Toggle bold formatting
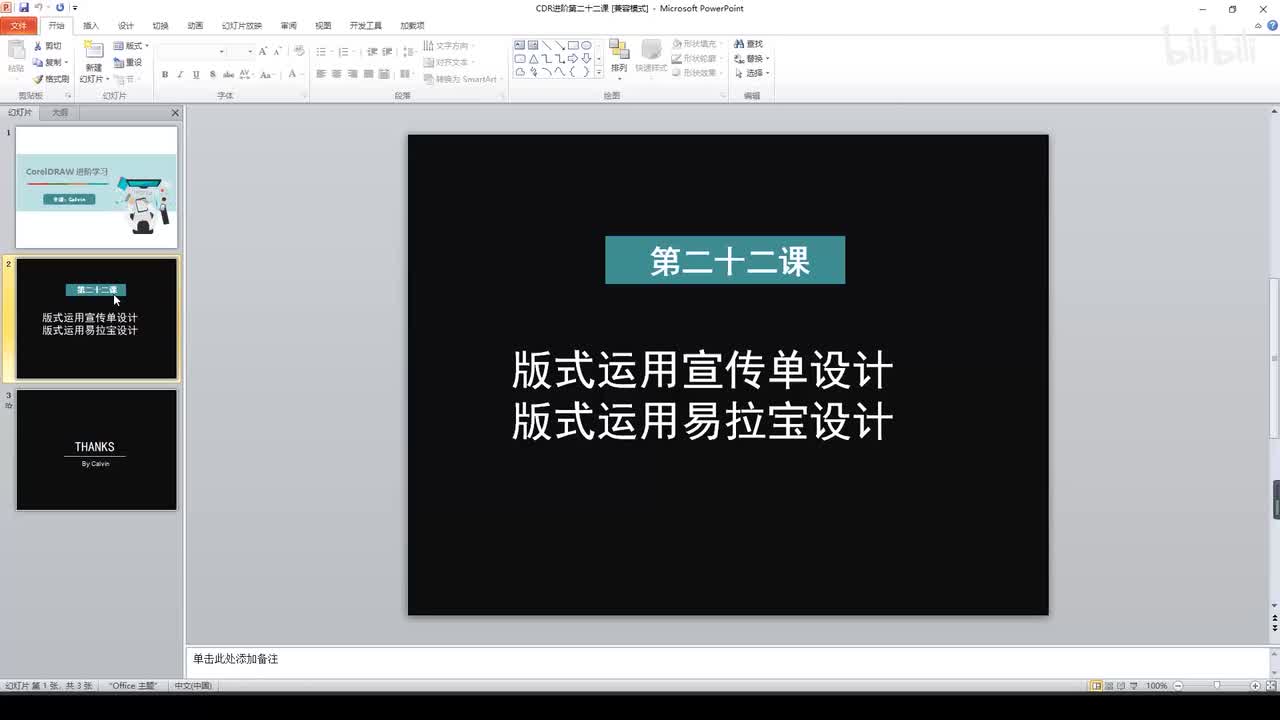 165,74
